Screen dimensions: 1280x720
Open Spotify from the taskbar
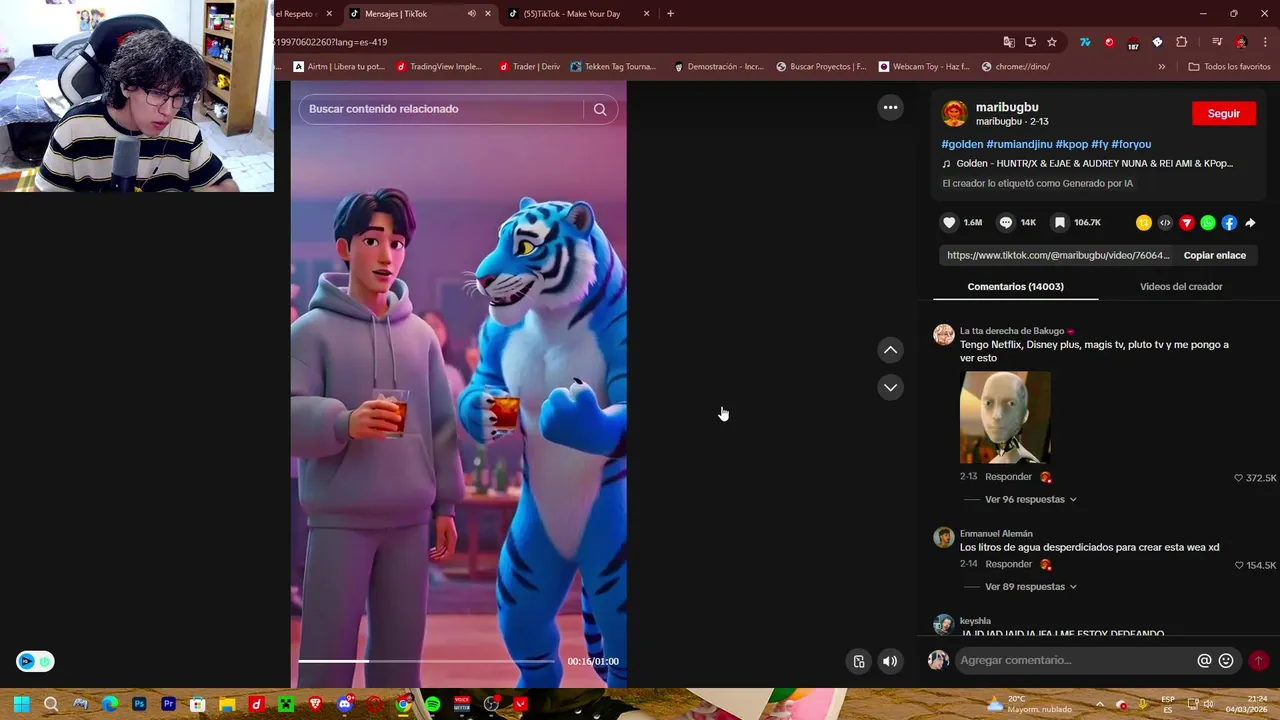(432, 704)
